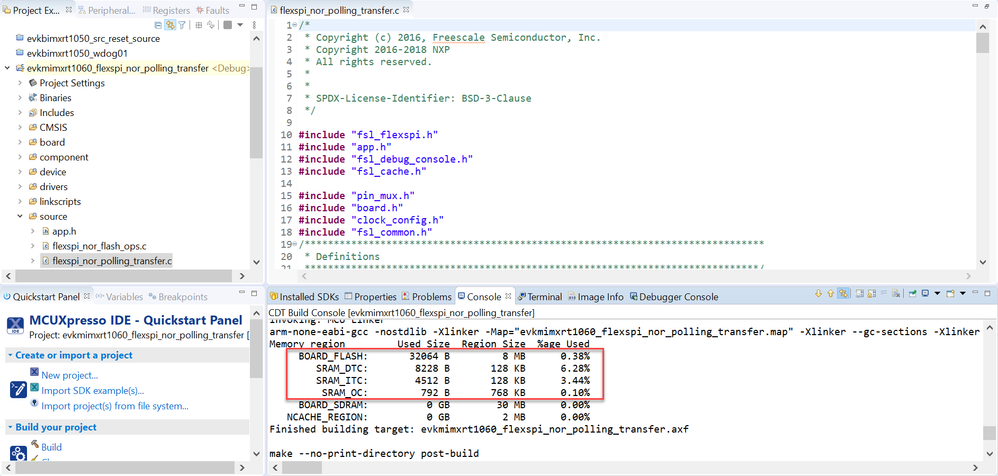This screenshot has height=476, width=998.
Task: Click gears icon beside Build your project section
Action: [18, 455]
